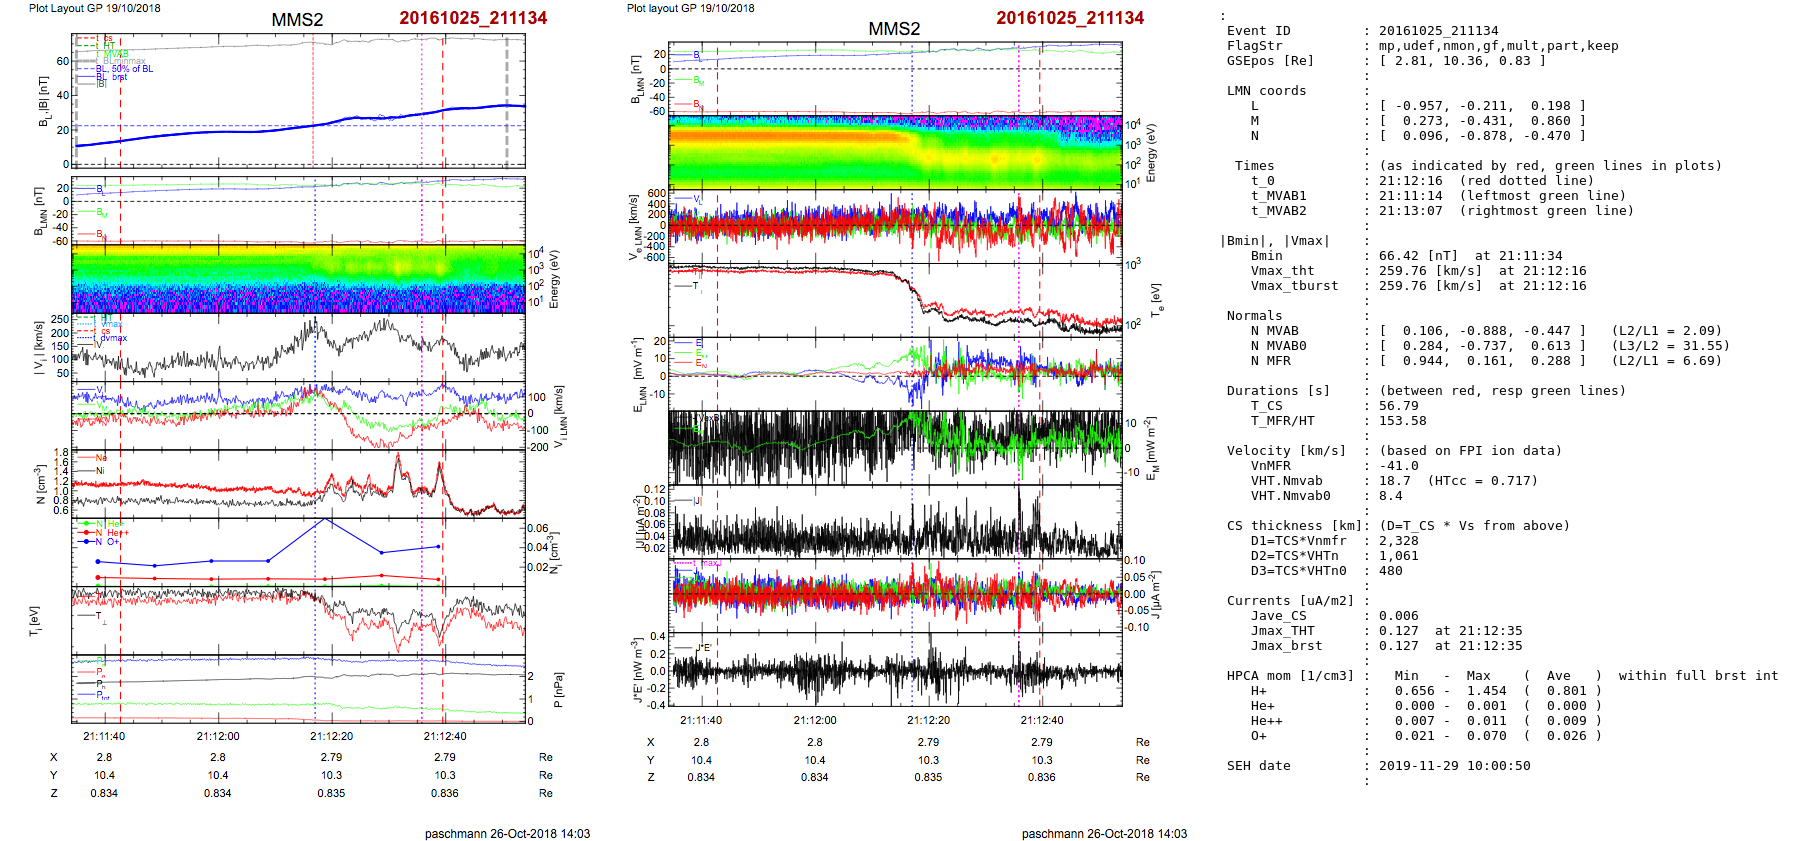Select L vector [ -0.957, -0.211, 0.198 ]
The height and width of the screenshot is (841, 1804).
[1482, 106]
